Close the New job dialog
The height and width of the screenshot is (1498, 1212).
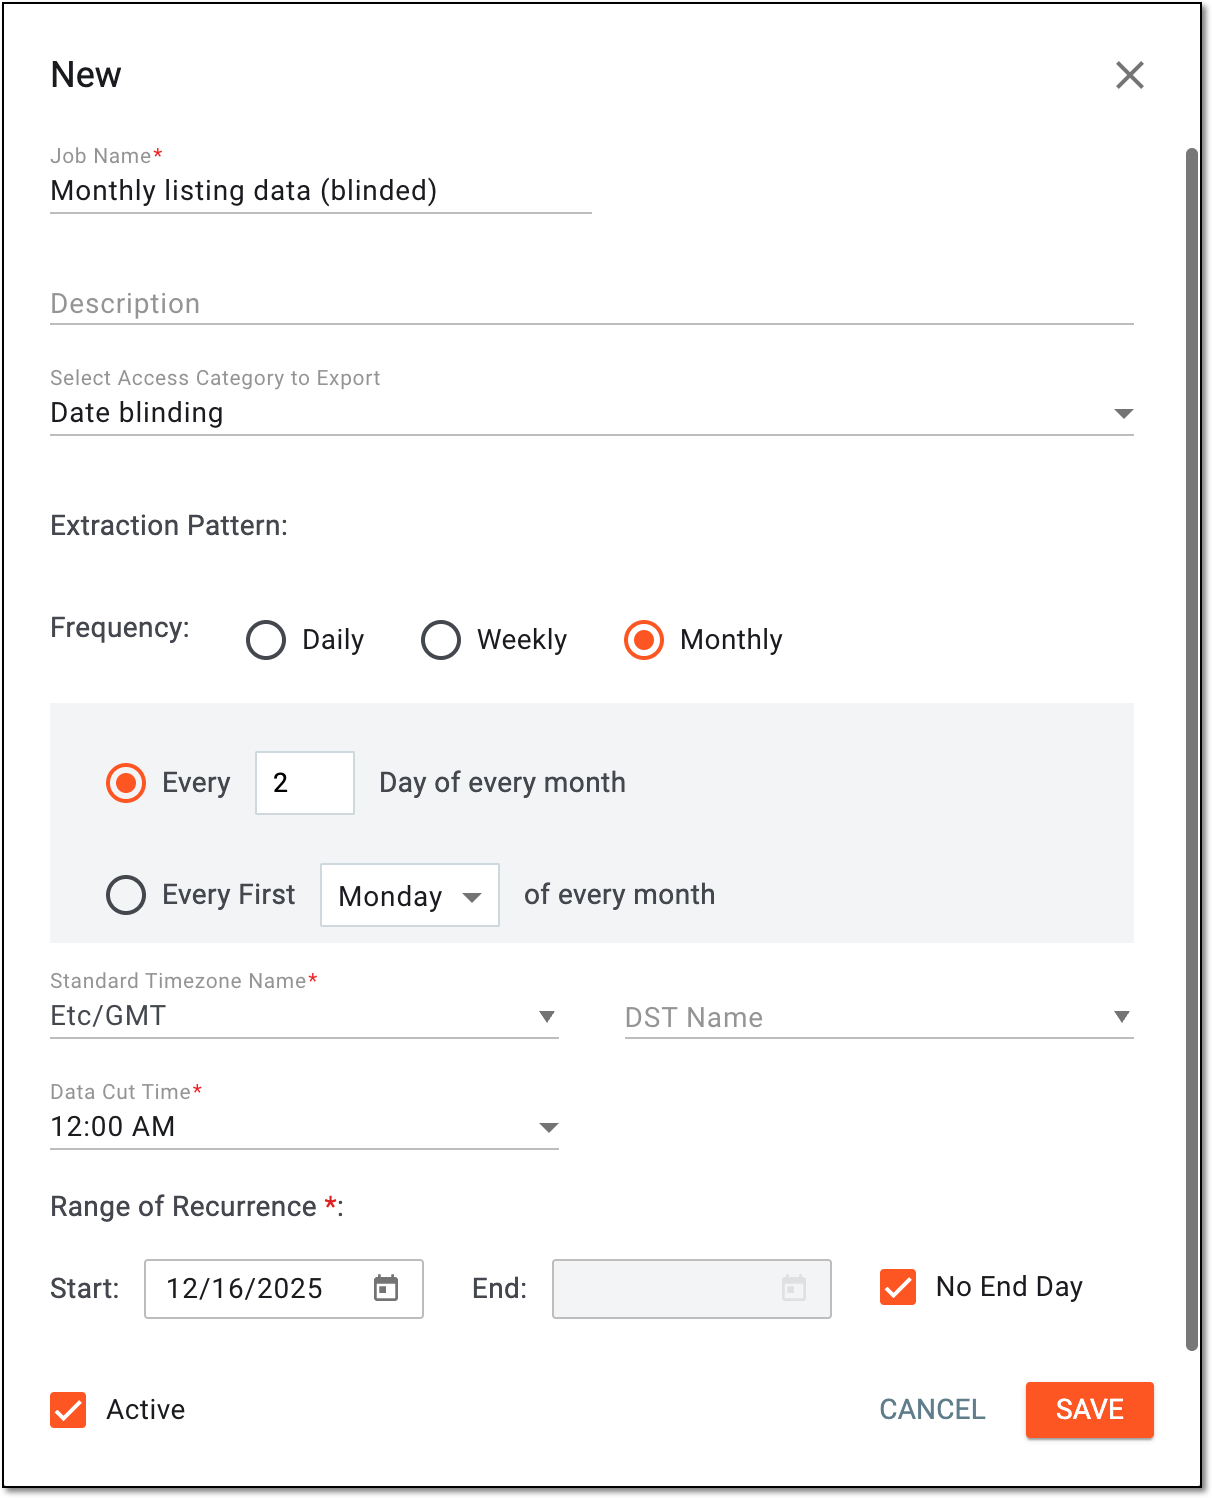pyautogui.click(x=1129, y=75)
